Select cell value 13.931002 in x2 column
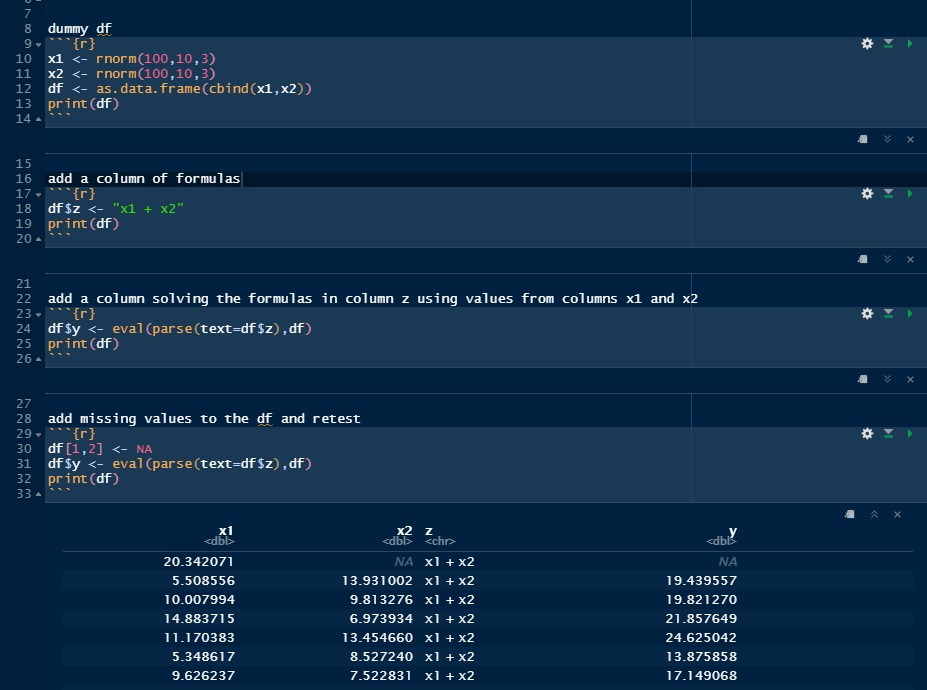 (x=377, y=581)
